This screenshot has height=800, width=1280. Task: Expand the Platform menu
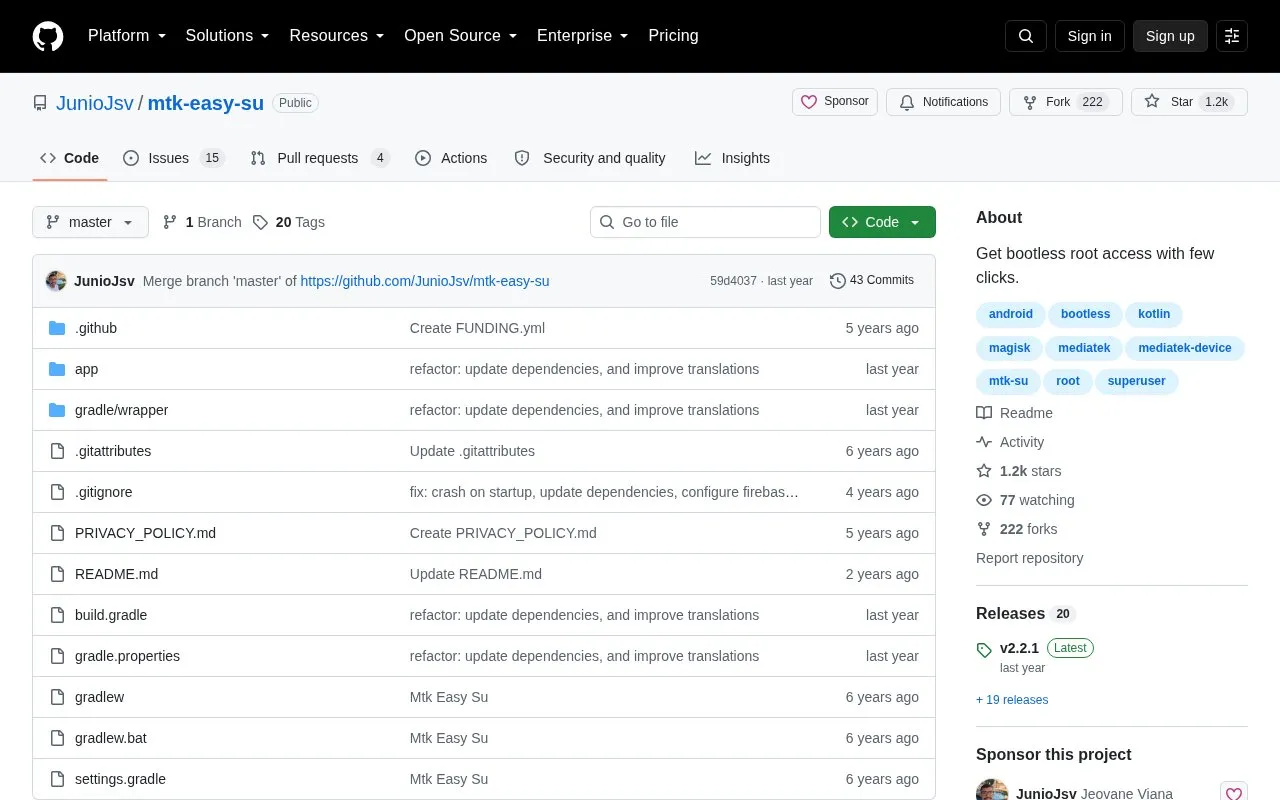127,36
